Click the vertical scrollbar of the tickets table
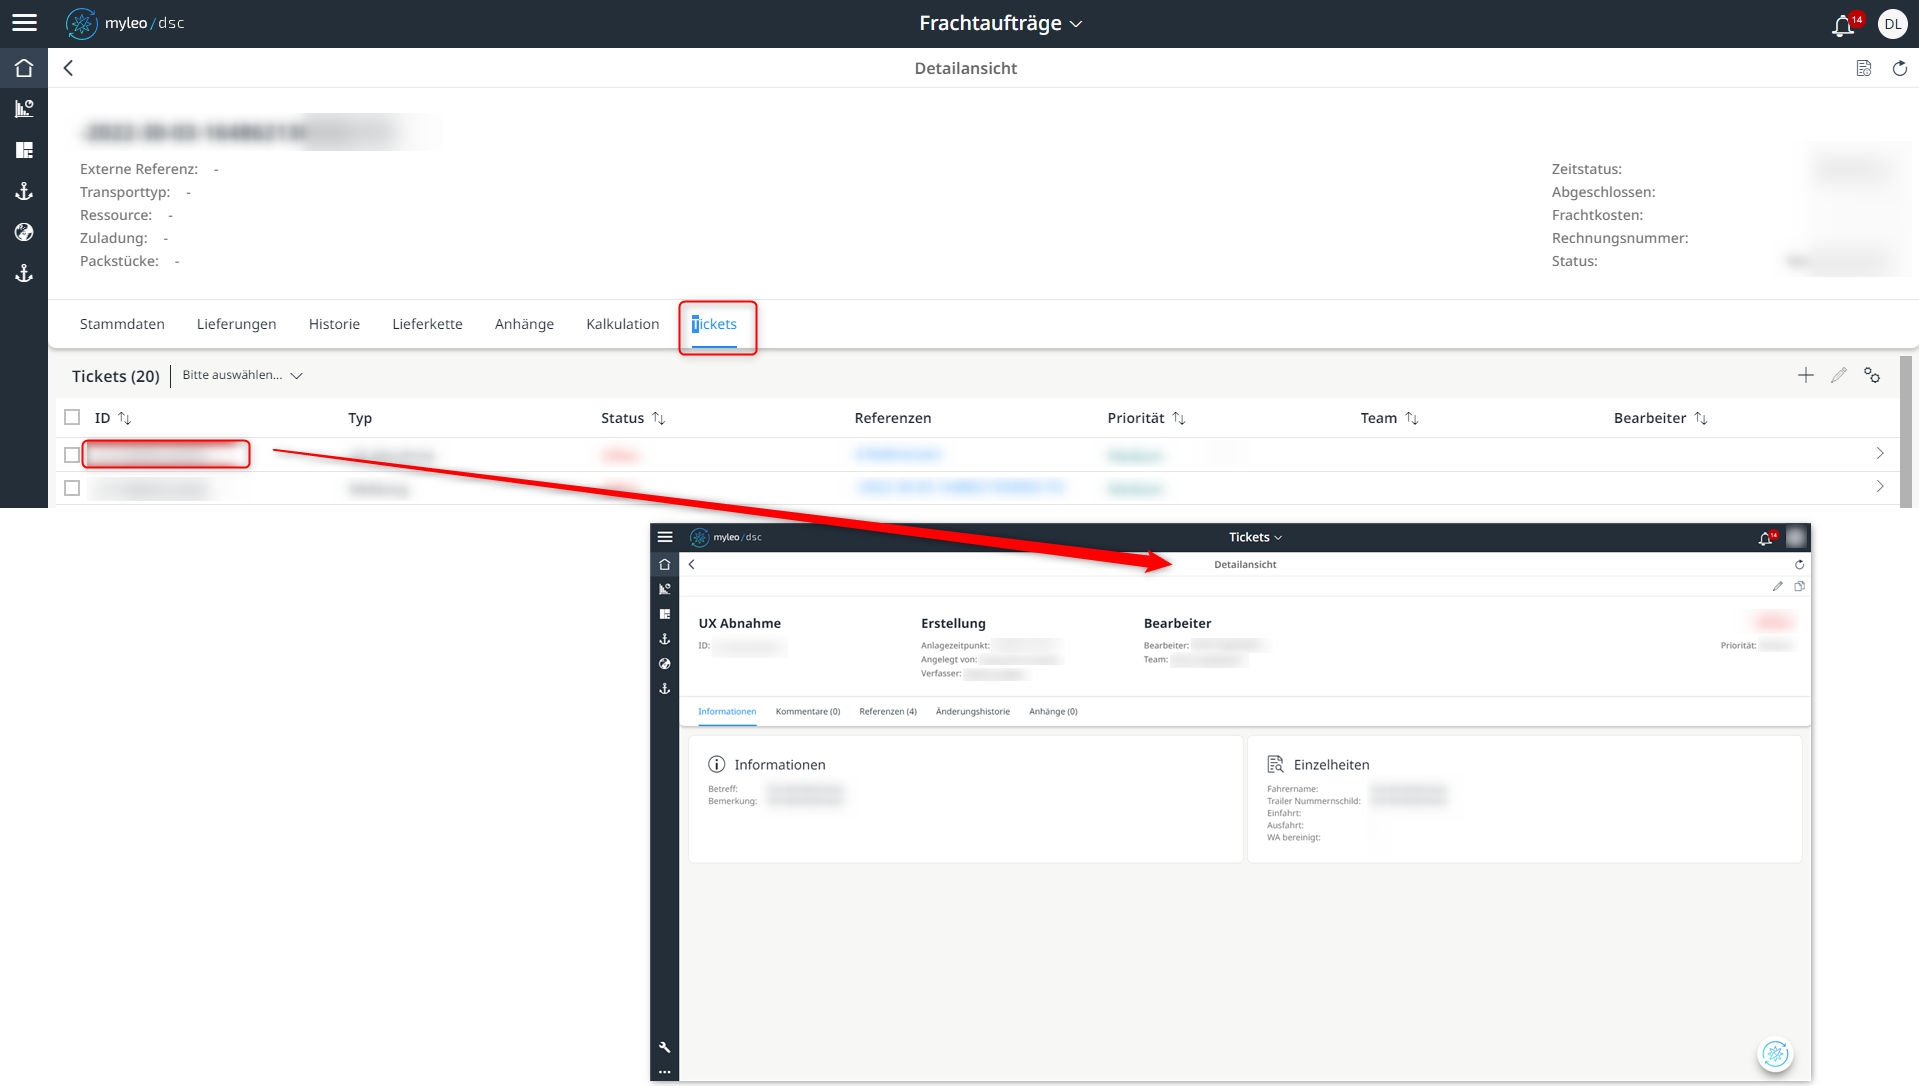 pyautogui.click(x=1906, y=432)
